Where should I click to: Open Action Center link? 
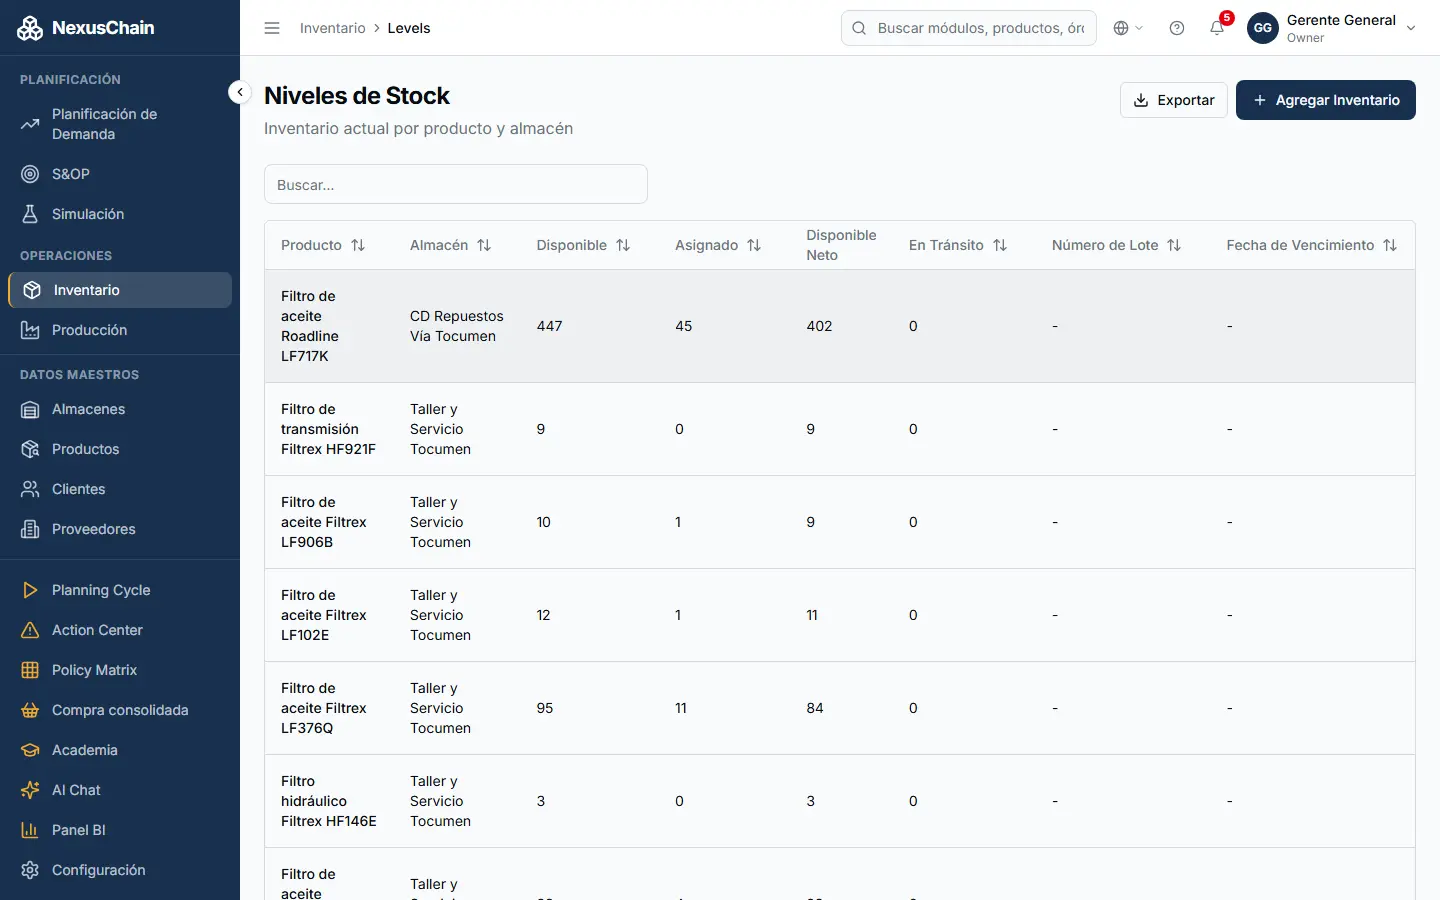click(x=120, y=630)
